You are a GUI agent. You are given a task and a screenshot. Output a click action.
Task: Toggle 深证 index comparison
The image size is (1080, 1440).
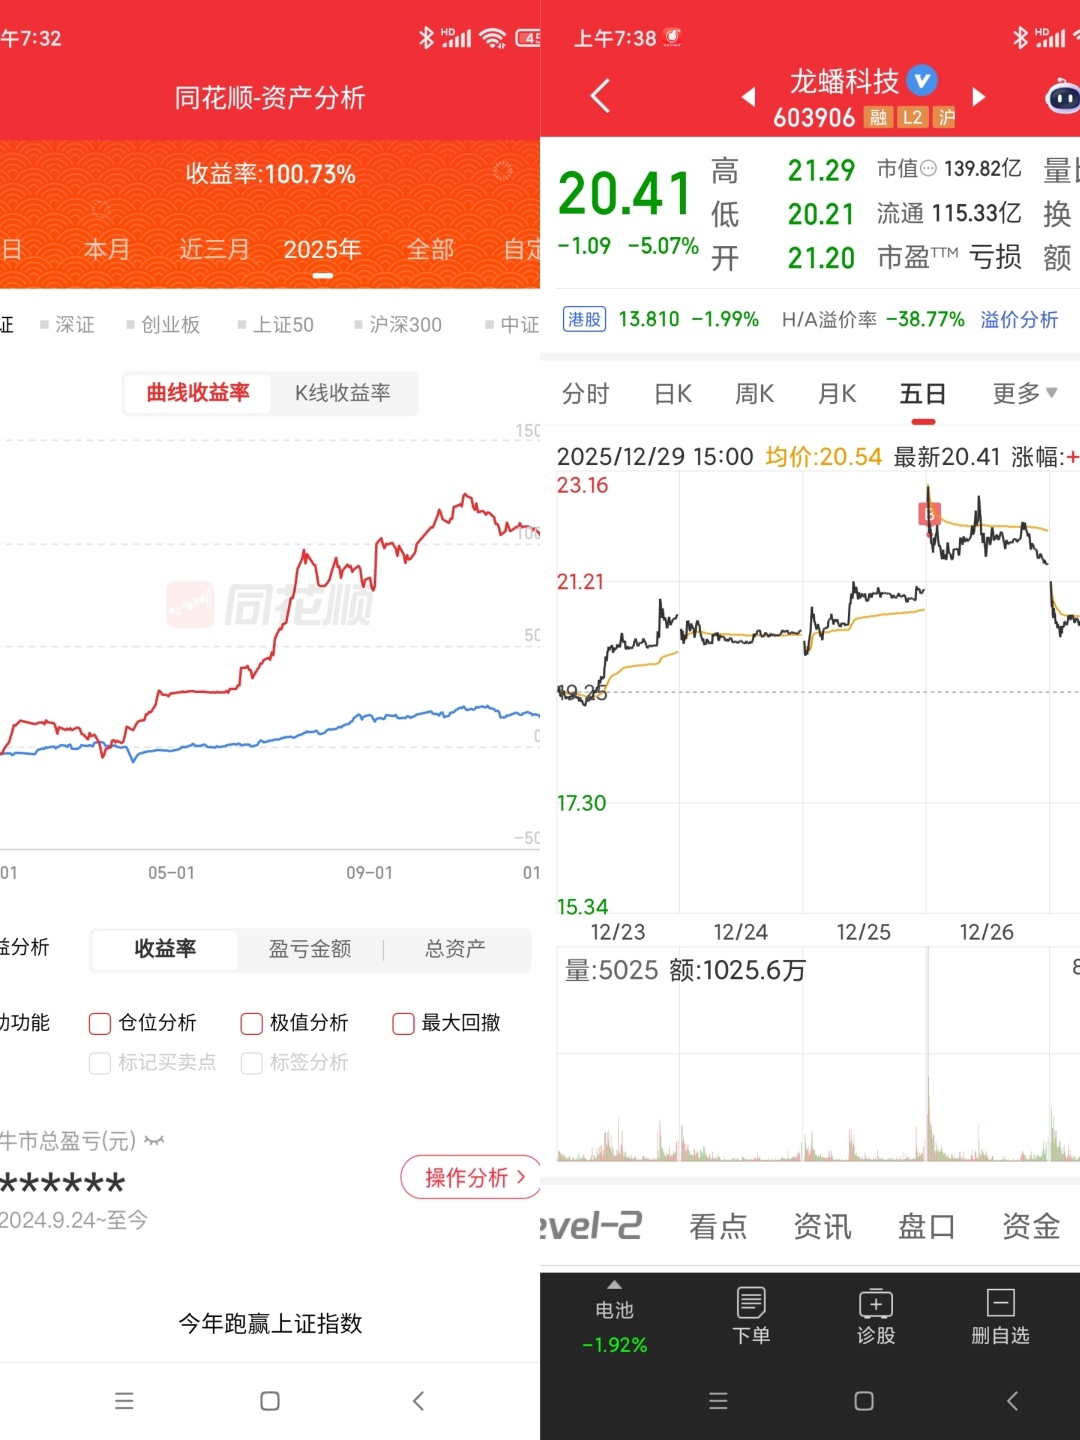click(67, 325)
